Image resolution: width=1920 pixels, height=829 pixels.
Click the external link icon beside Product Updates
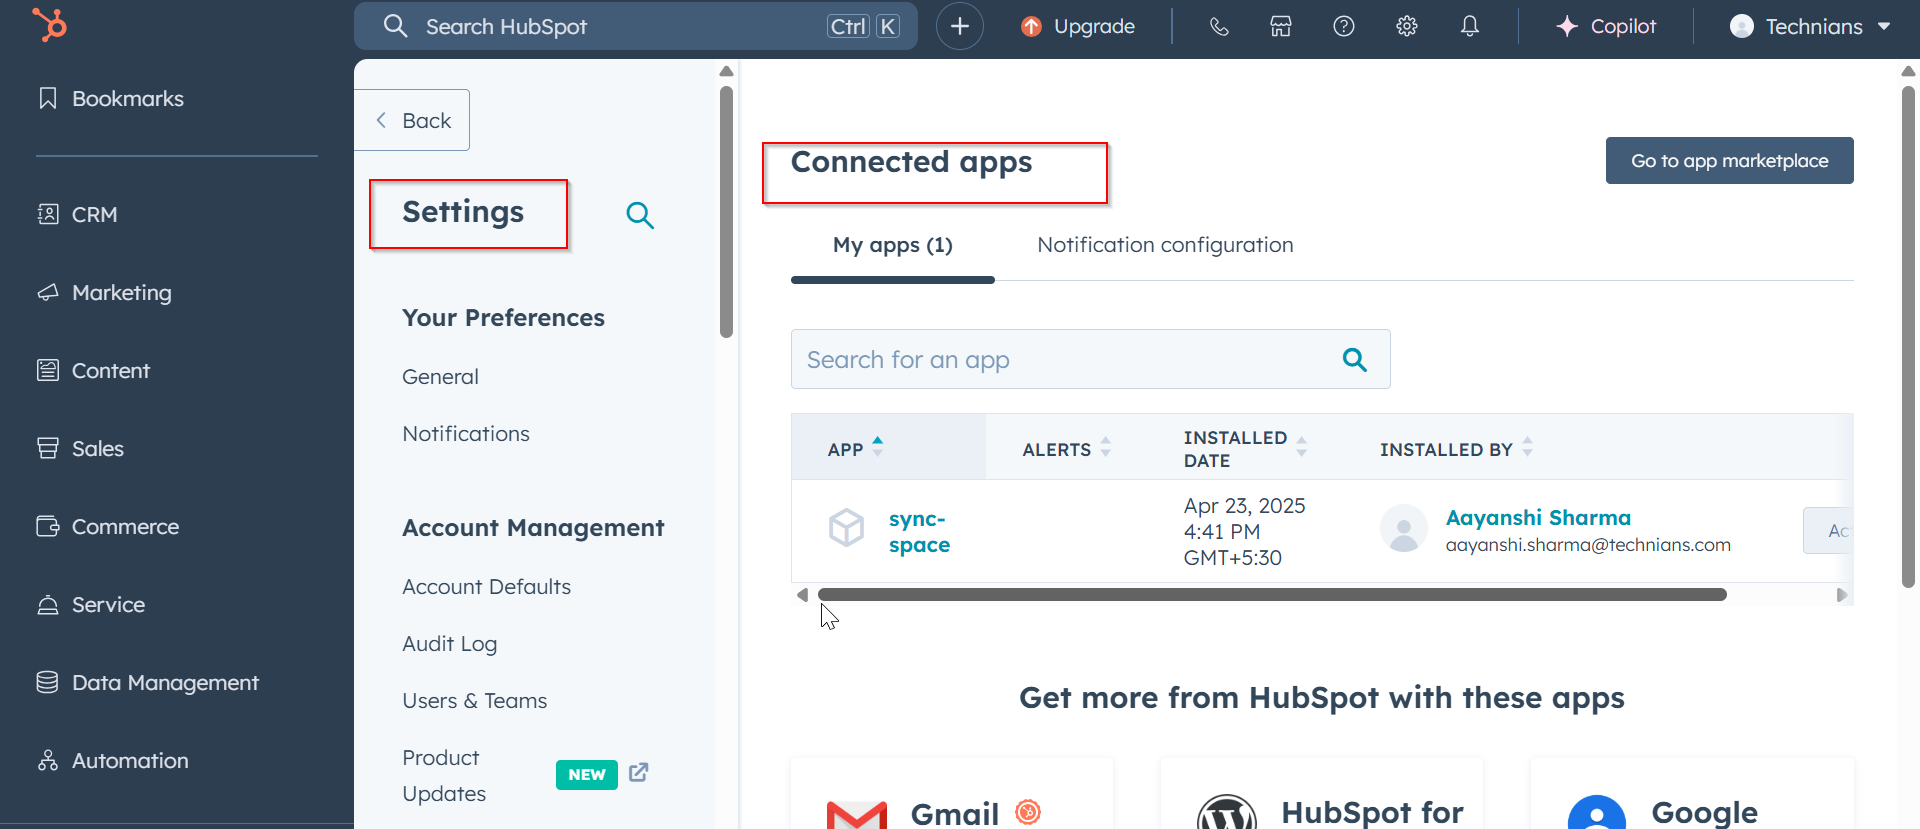pos(639,772)
